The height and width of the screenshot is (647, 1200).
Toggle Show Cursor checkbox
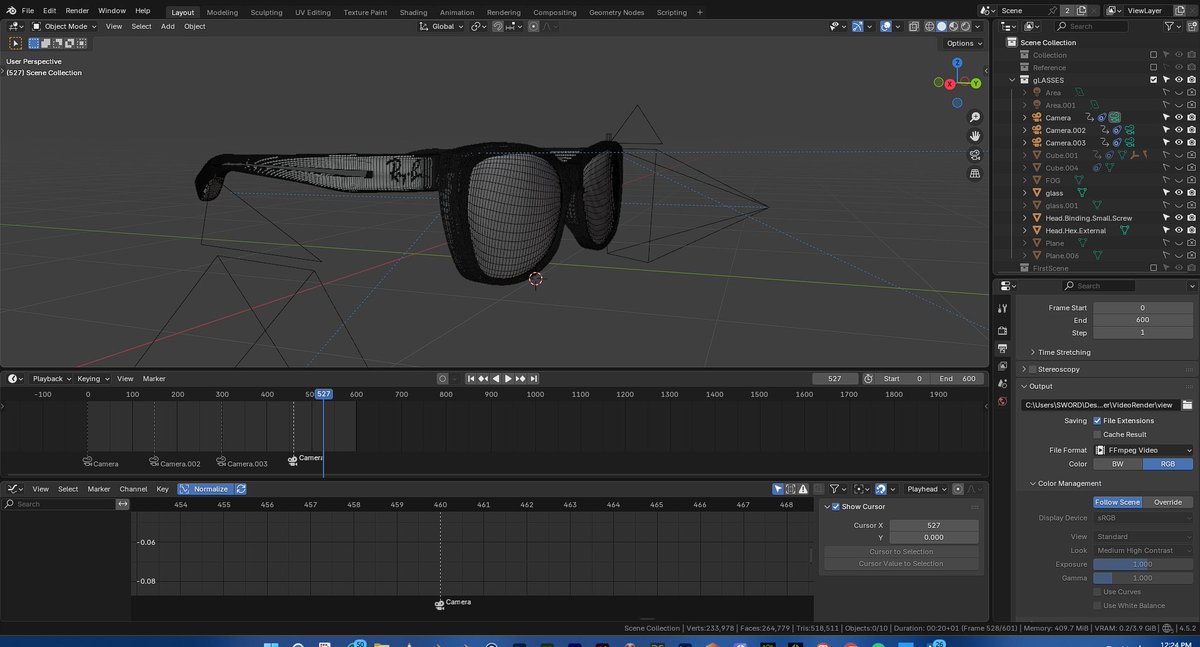pyautogui.click(x=836, y=507)
